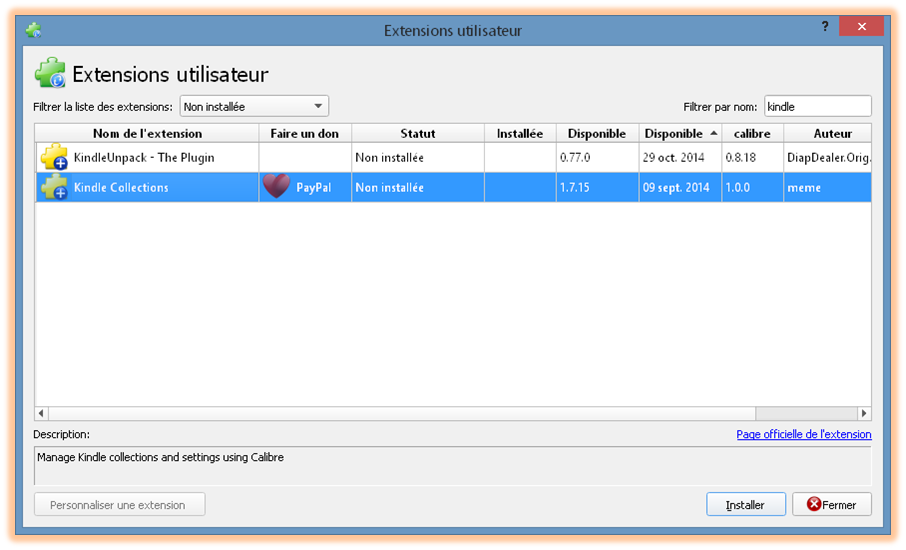Image resolution: width=906 pixels, height=550 pixels.
Task: Sort by 'calibre' column header
Action: 752,133
